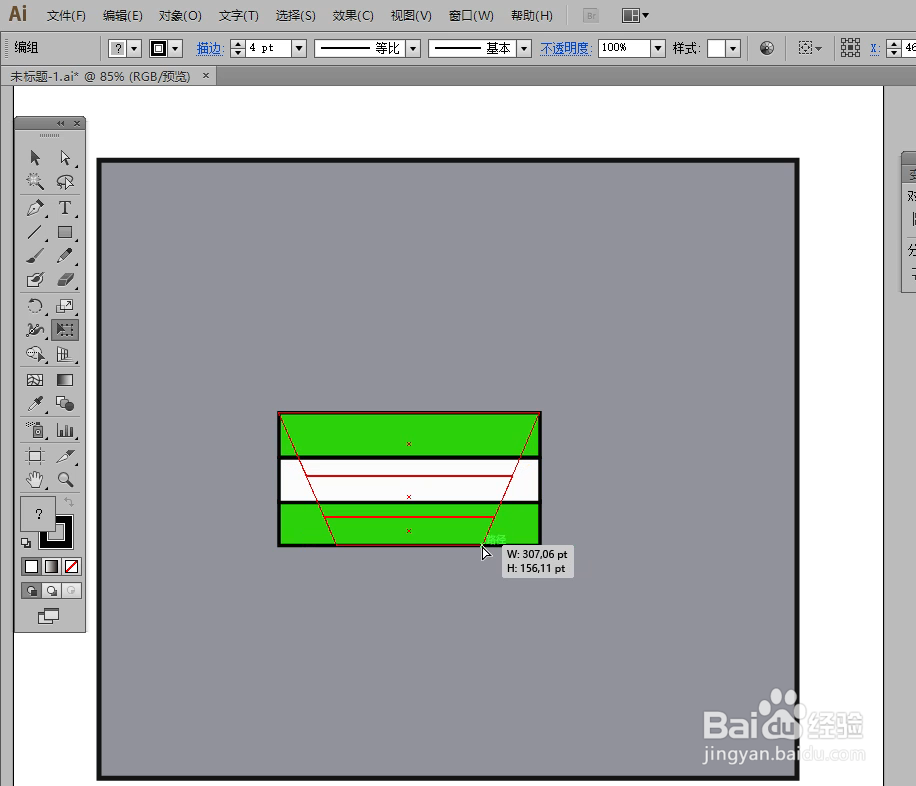Select the Lasso tool
The width and height of the screenshot is (916, 786).
coord(65,182)
